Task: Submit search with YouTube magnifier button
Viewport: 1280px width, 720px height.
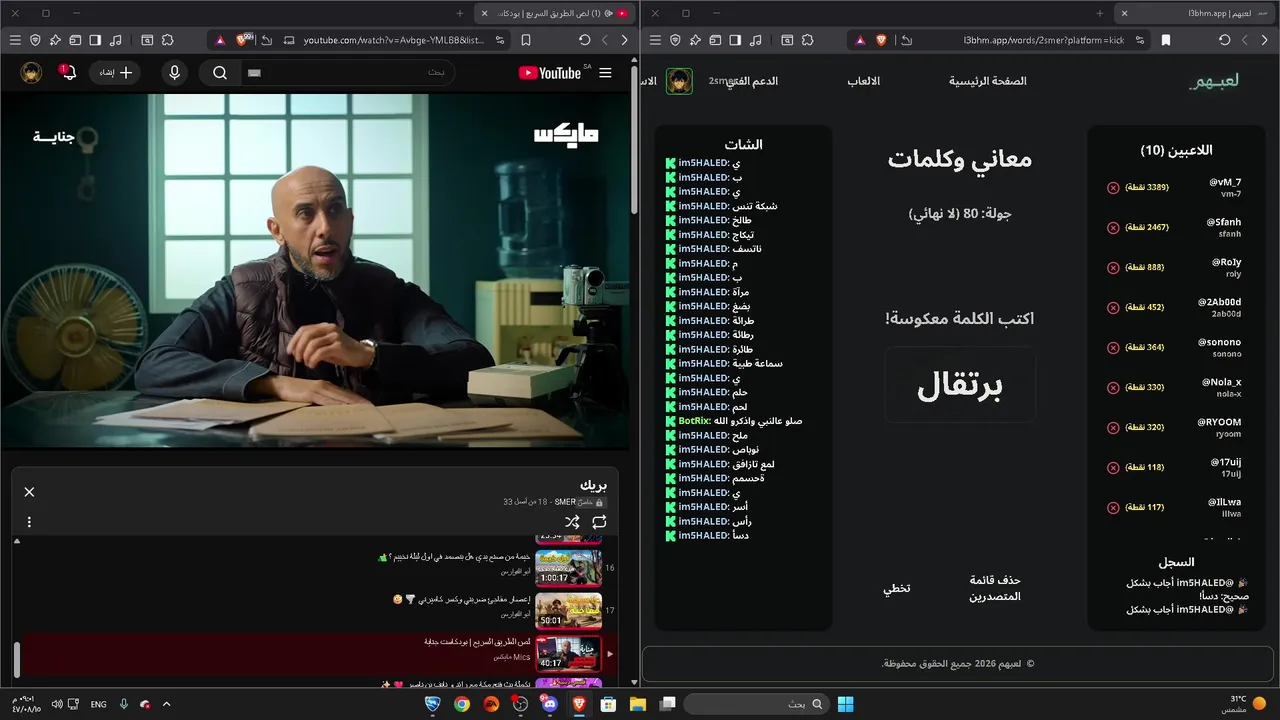Action: [x=220, y=72]
